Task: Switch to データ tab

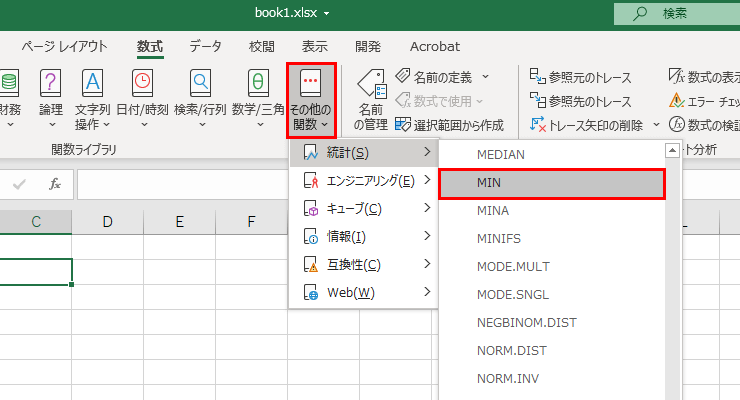Action: (205, 46)
